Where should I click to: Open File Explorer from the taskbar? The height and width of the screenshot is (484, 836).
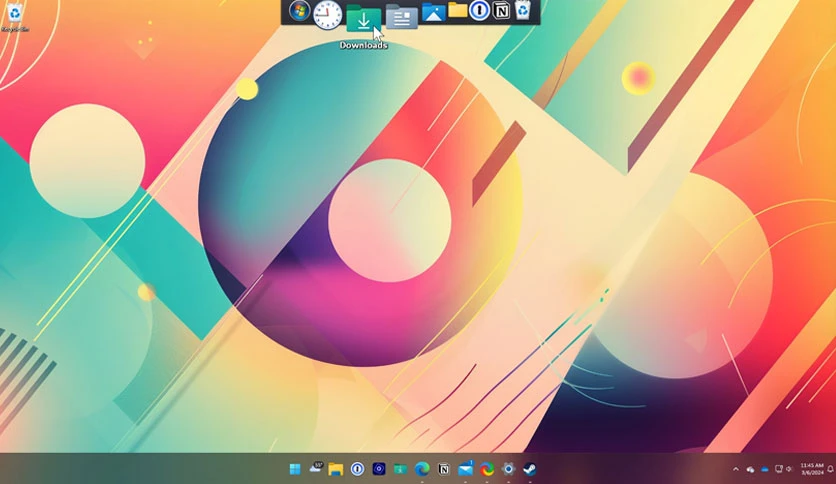click(336, 469)
